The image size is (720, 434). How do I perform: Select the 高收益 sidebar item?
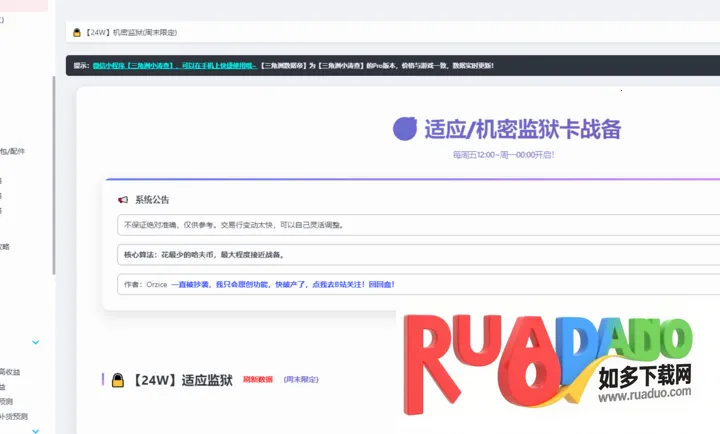pos(10,372)
